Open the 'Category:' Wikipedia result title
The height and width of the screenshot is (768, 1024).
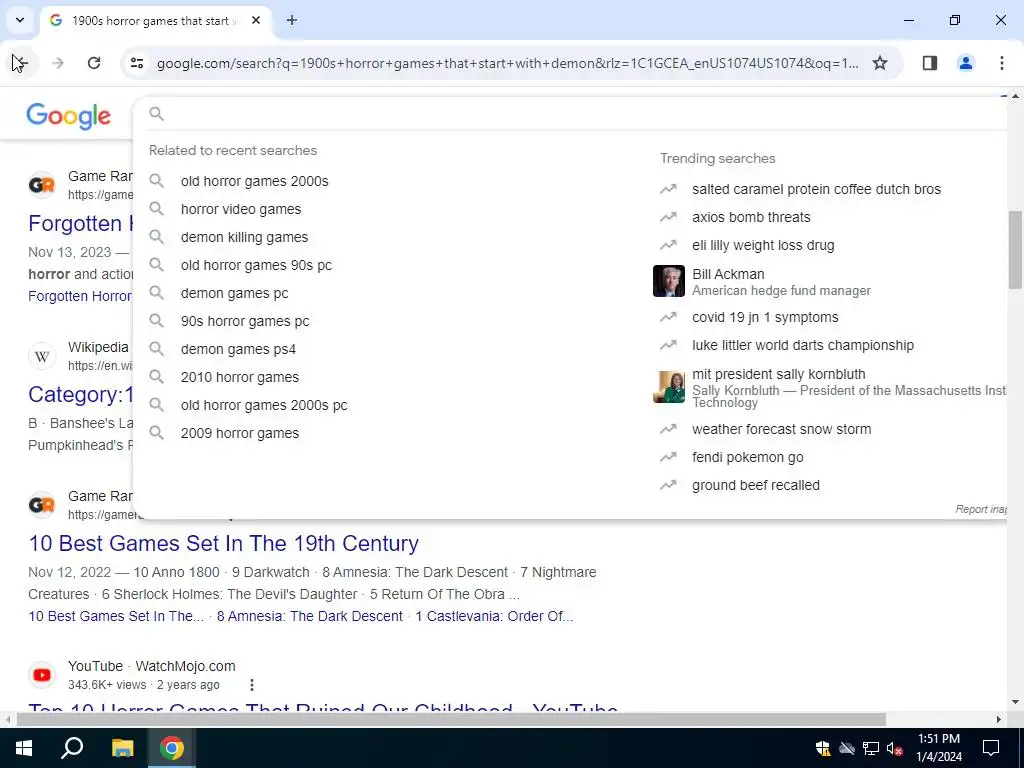80,394
